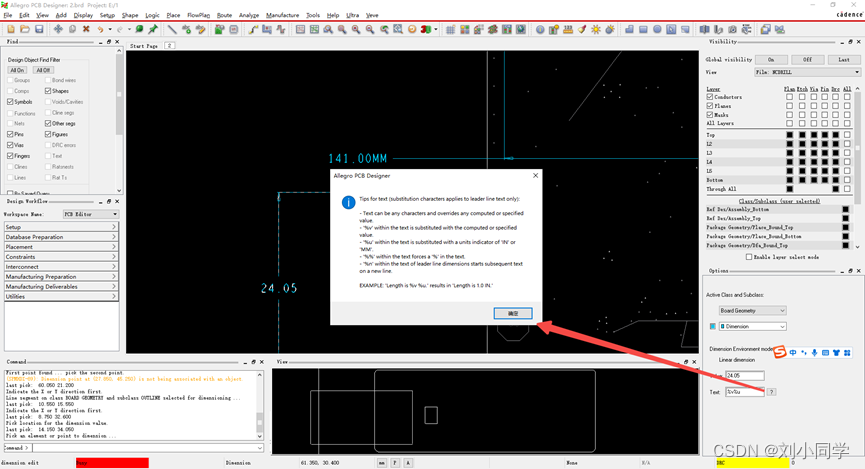This screenshot has width=865, height=469.
Task: Click the Color palette toolbar icon
Action: point(464,29)
